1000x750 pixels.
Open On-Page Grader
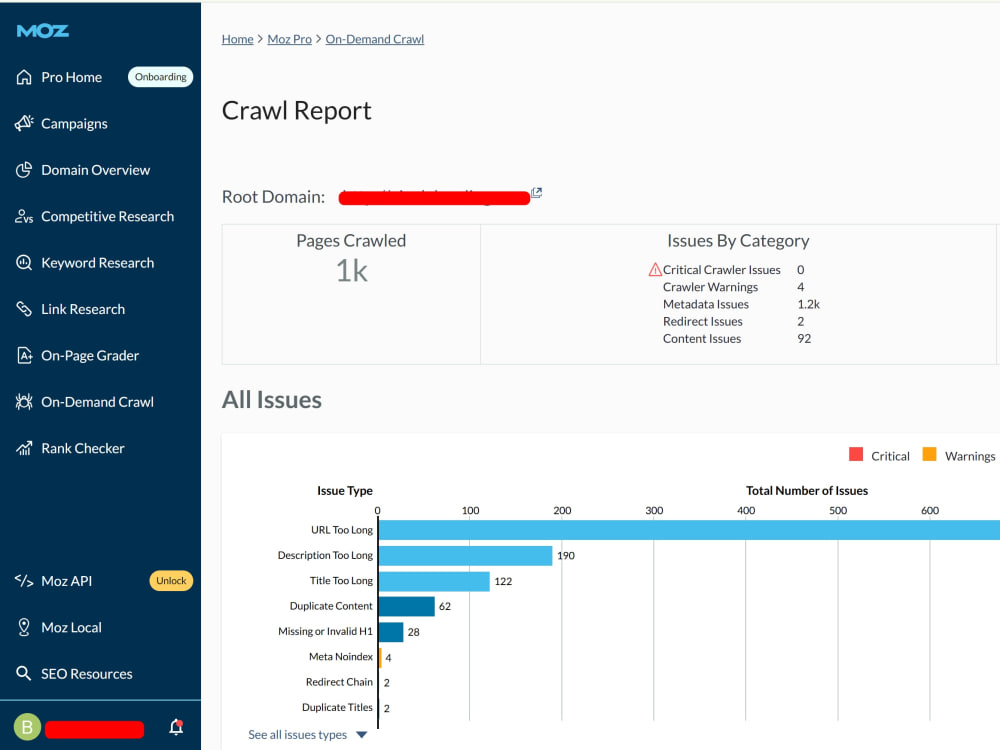coord(90,356)
